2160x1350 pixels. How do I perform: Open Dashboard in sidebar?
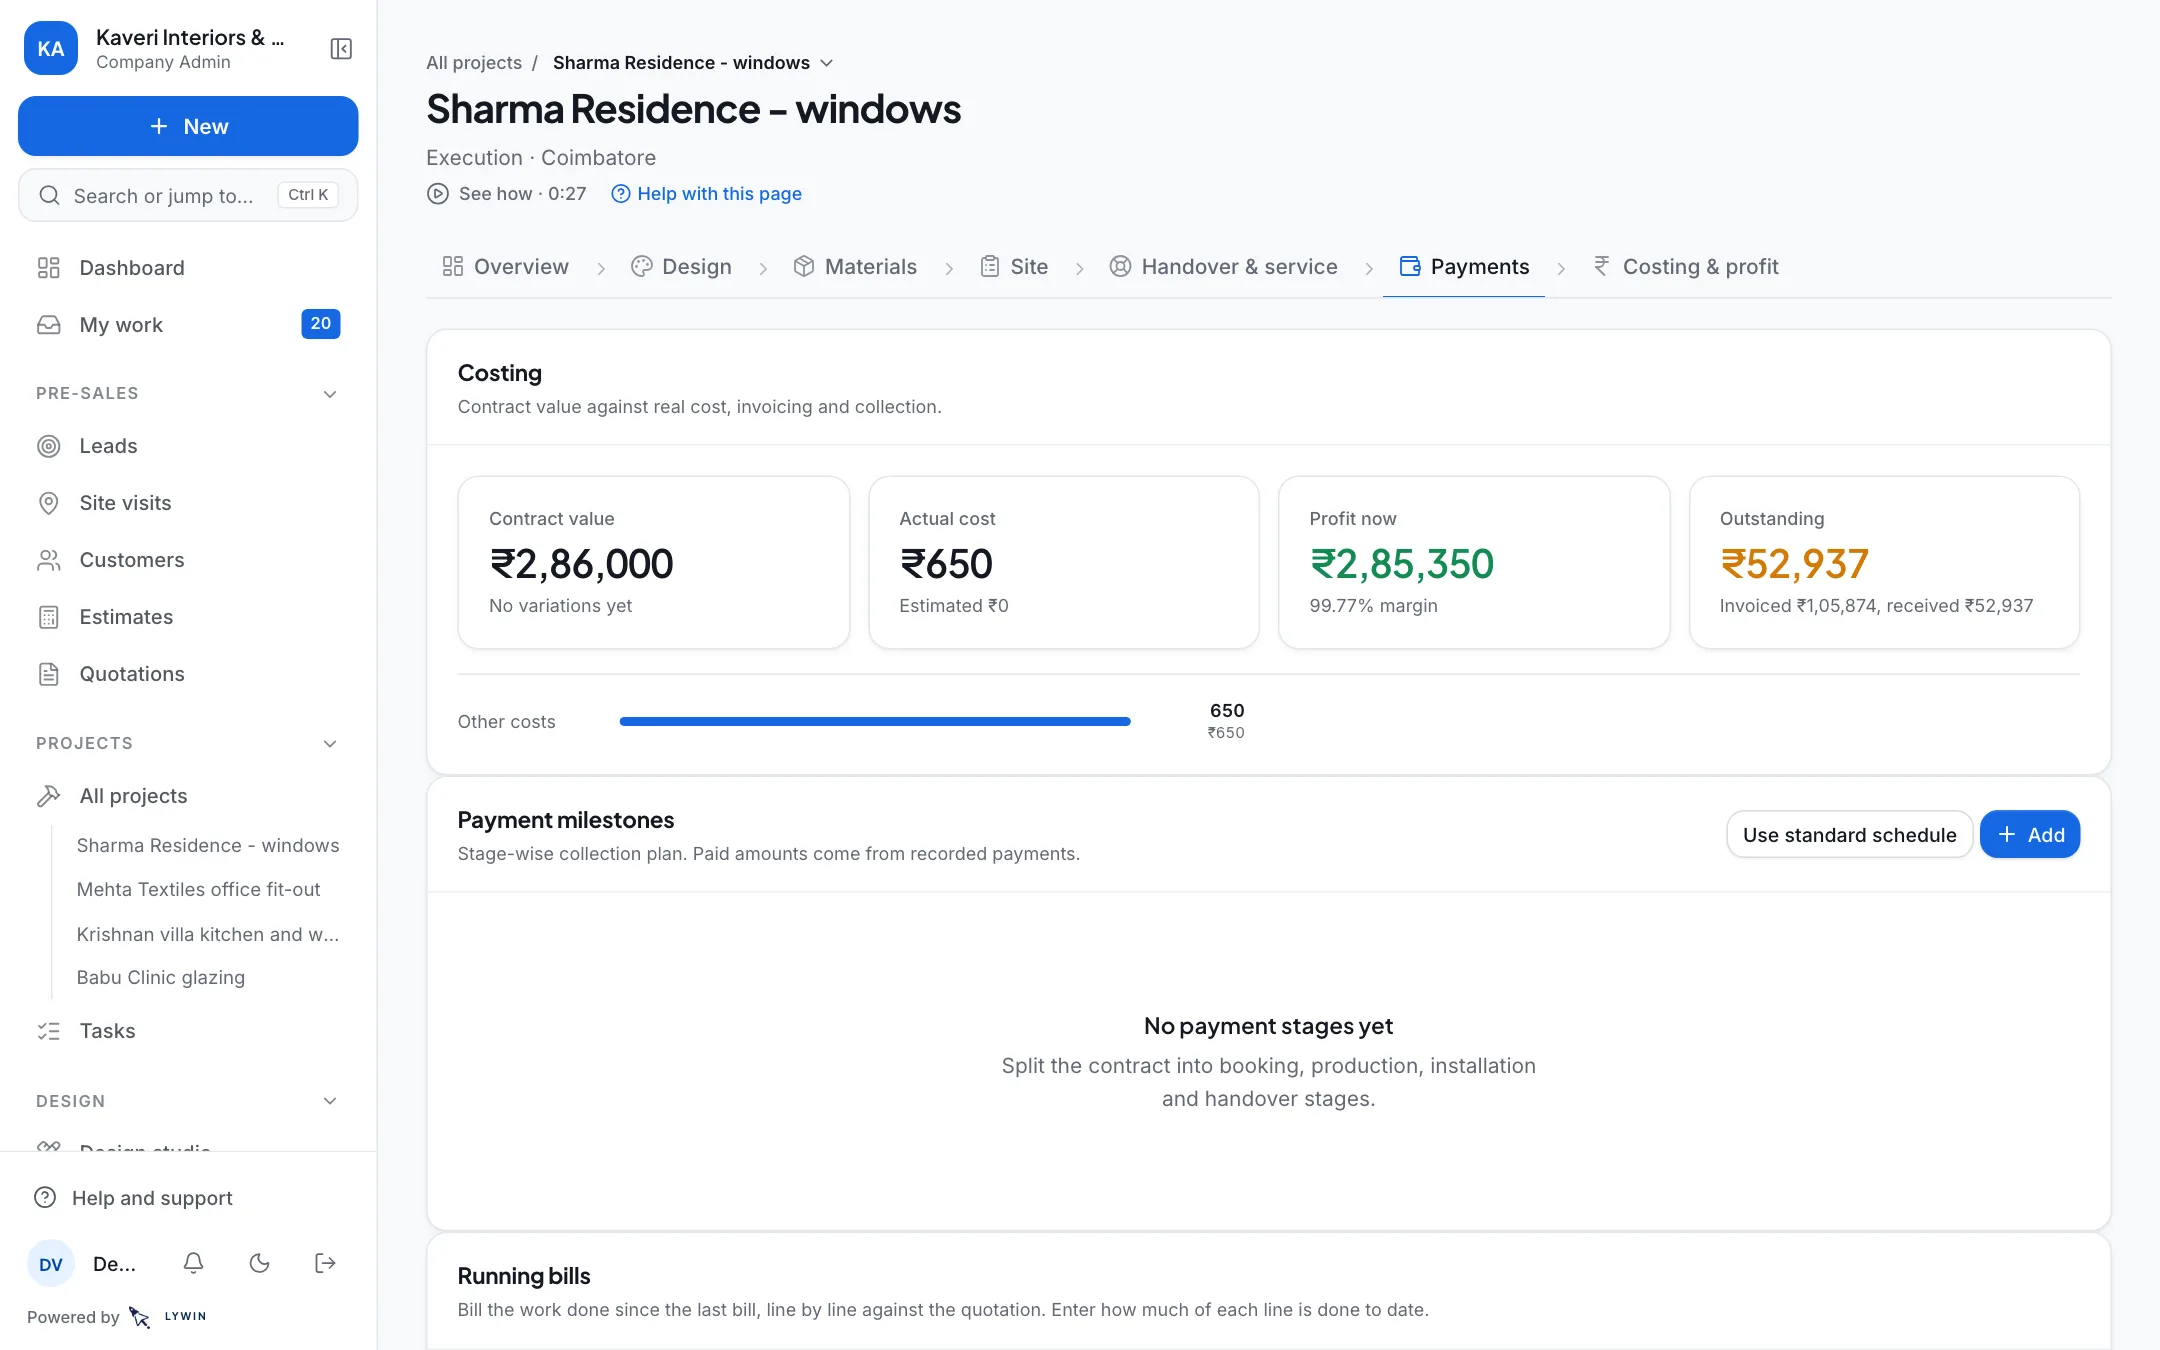pos(188,268)
